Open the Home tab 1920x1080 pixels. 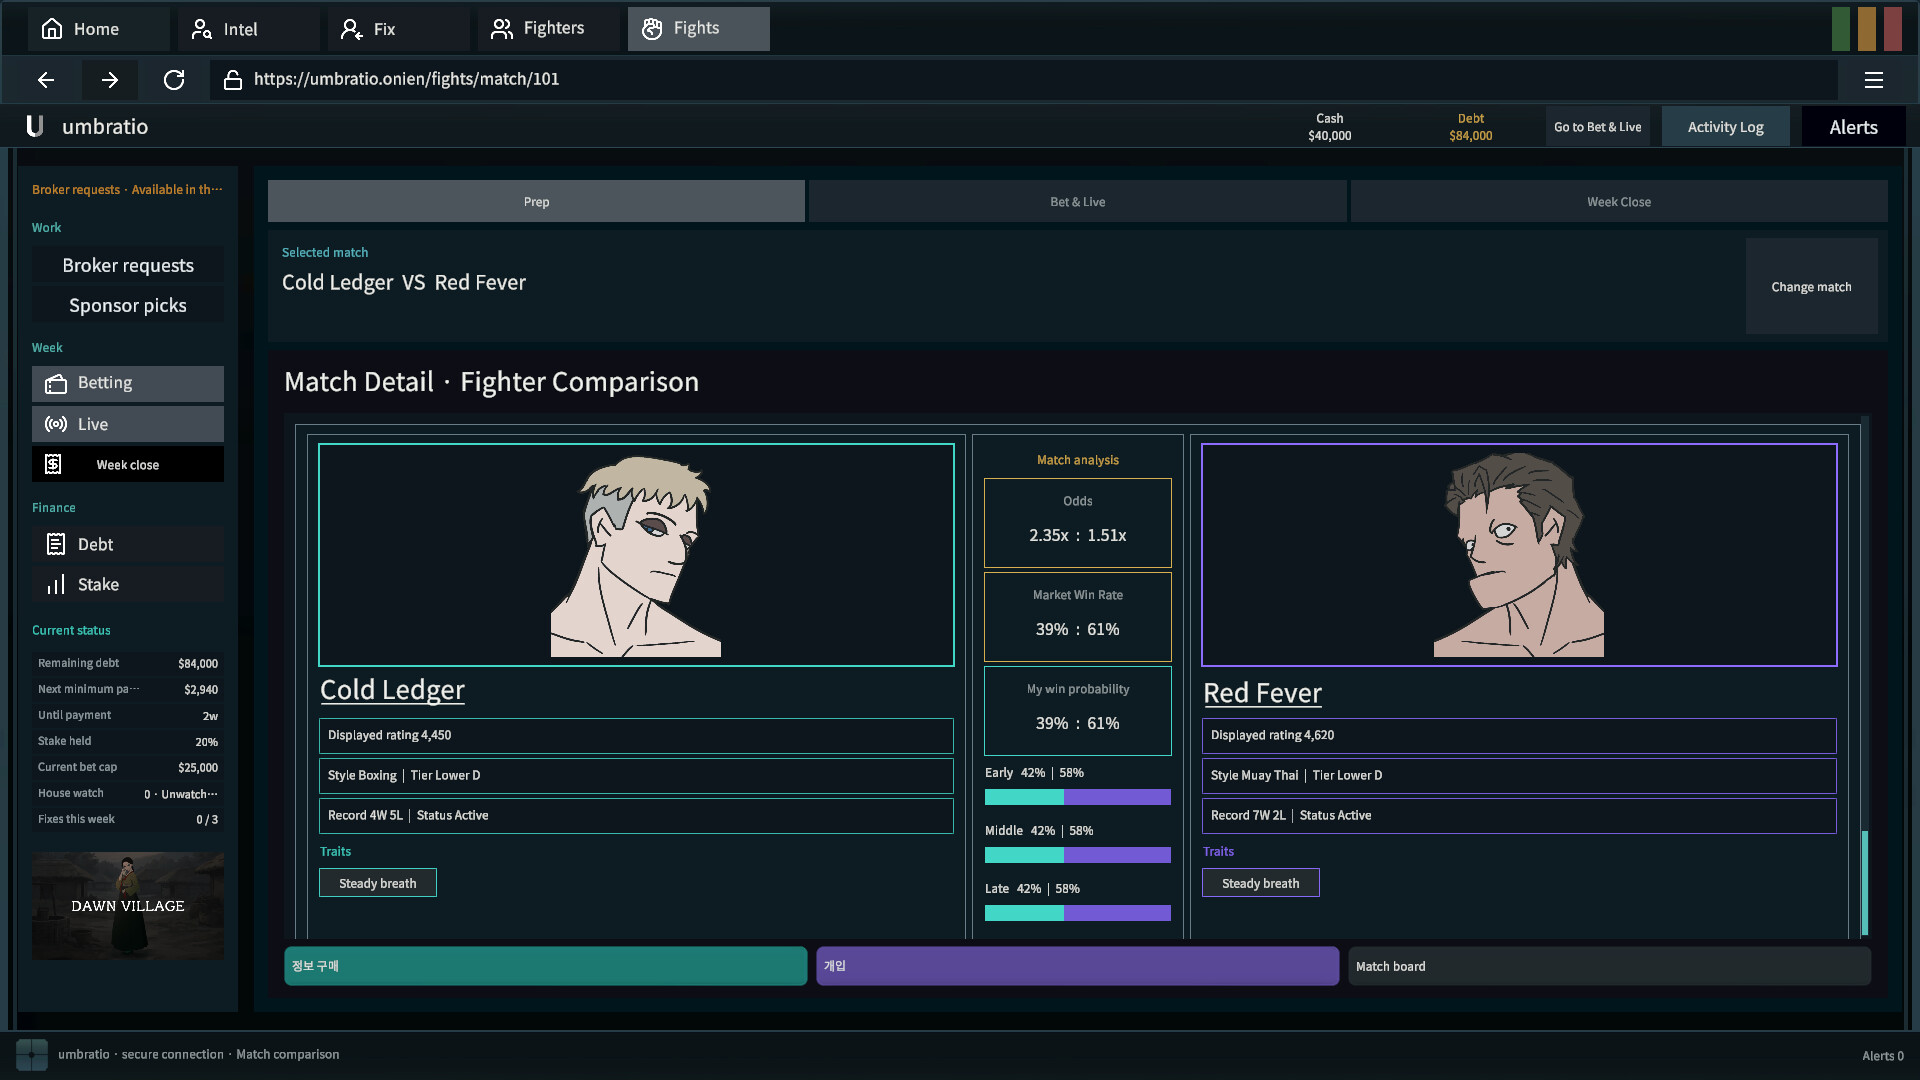(x=97, y=29)
